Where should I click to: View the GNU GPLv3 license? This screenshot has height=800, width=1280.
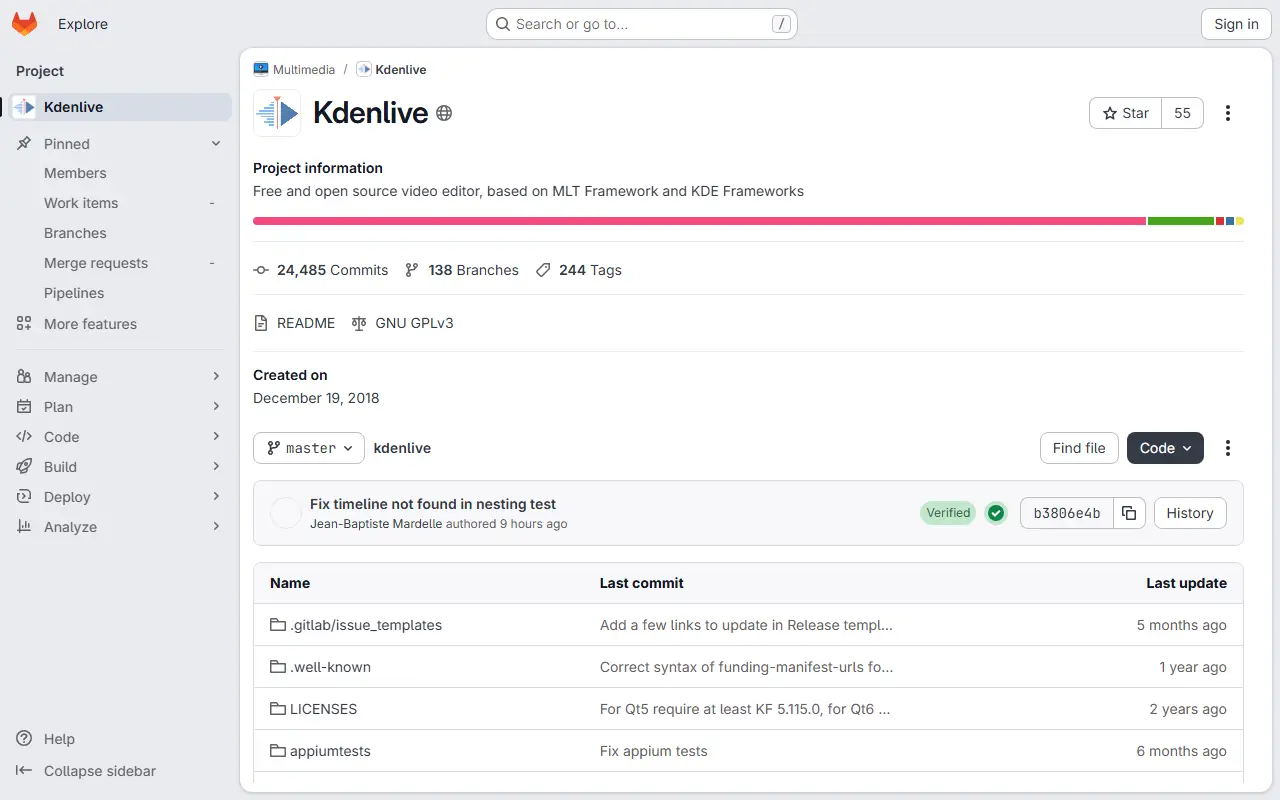tap(402, 323)
